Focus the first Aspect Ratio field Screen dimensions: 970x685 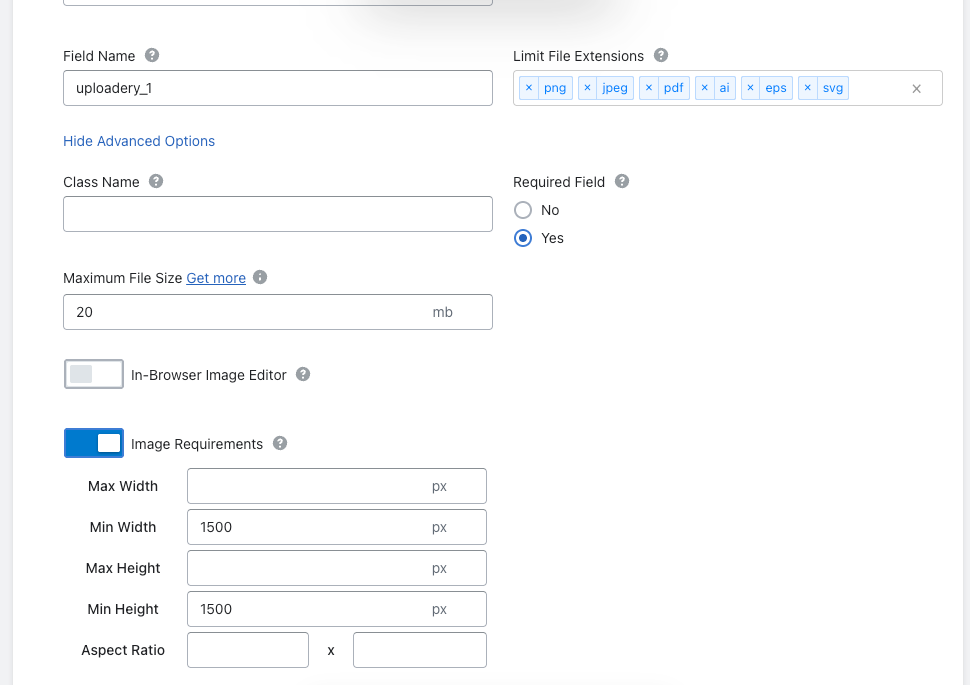[x=247, y=650]
